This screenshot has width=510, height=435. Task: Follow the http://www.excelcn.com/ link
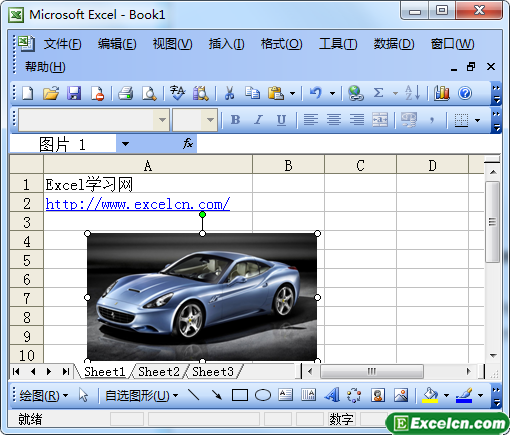pyautogui.click(x=138, y=204)
